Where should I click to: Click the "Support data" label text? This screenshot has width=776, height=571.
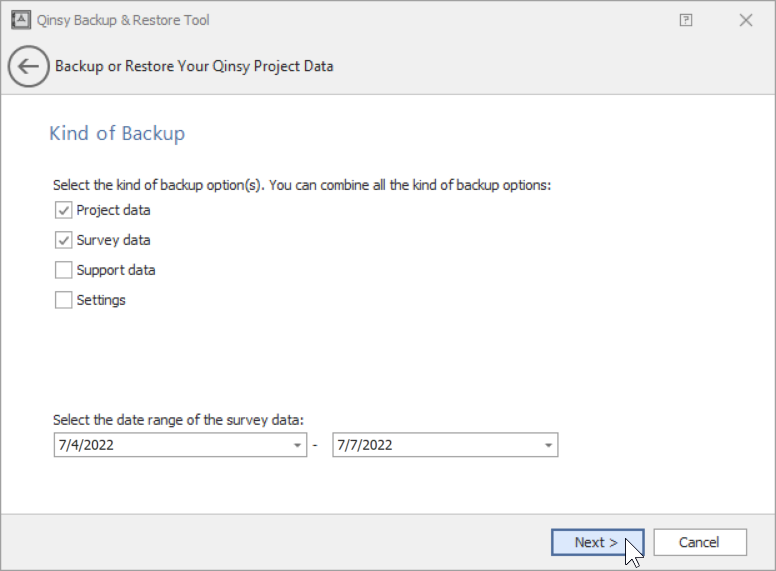pyautogui.click(x=116, y=270)
